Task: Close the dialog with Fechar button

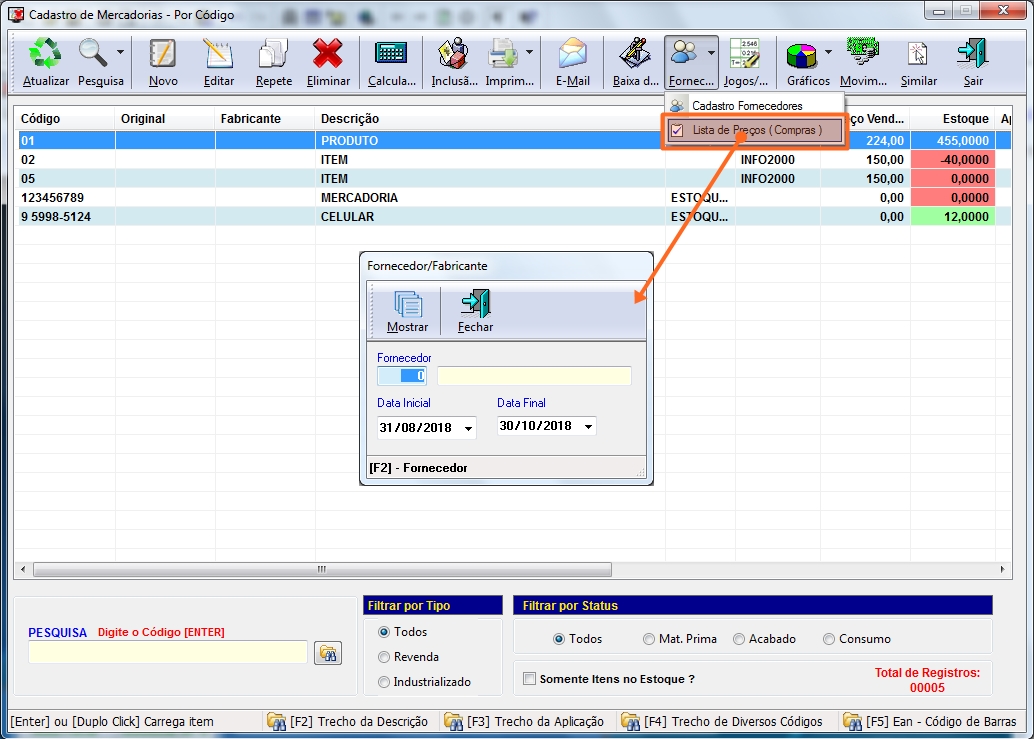Action: [475, 305]
